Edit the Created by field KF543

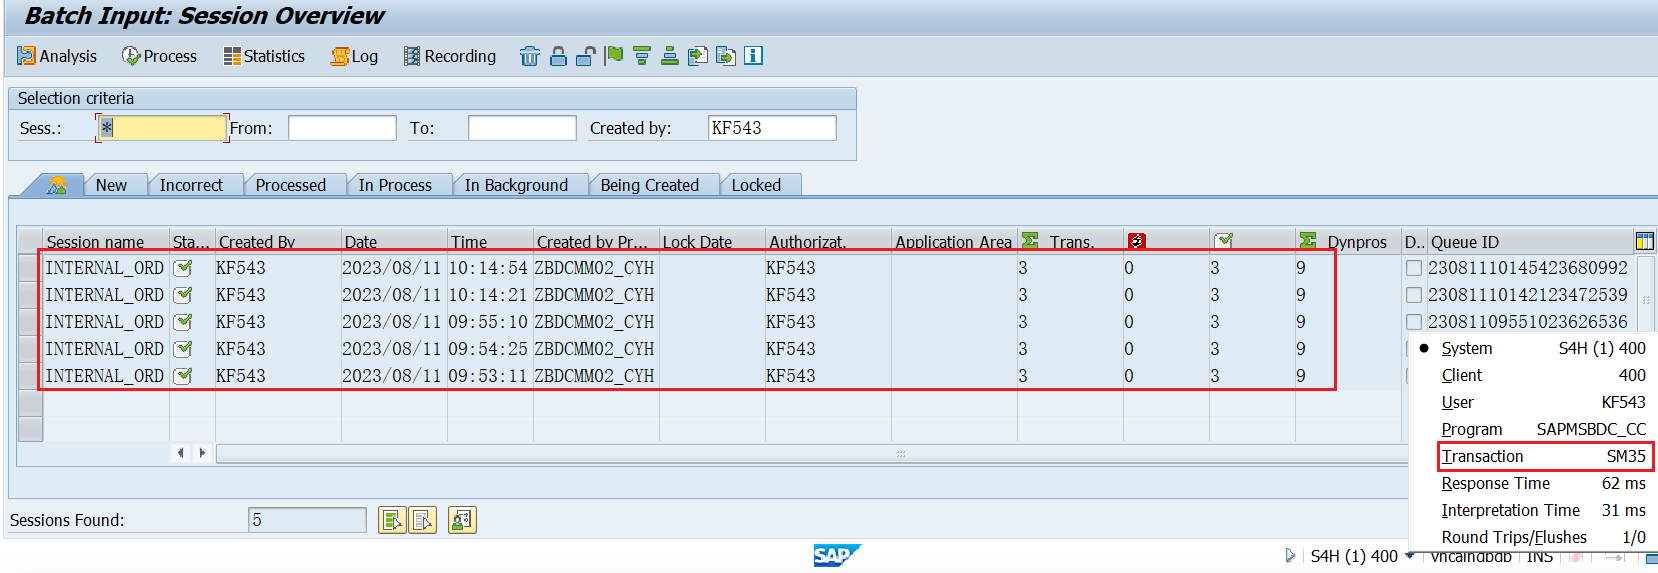(772, 128)
